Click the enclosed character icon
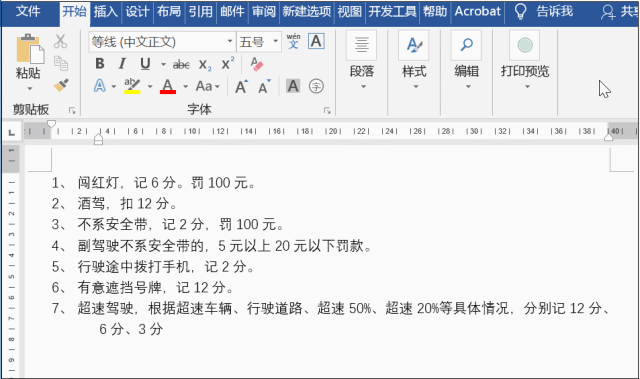 click(x=316, y=86)
